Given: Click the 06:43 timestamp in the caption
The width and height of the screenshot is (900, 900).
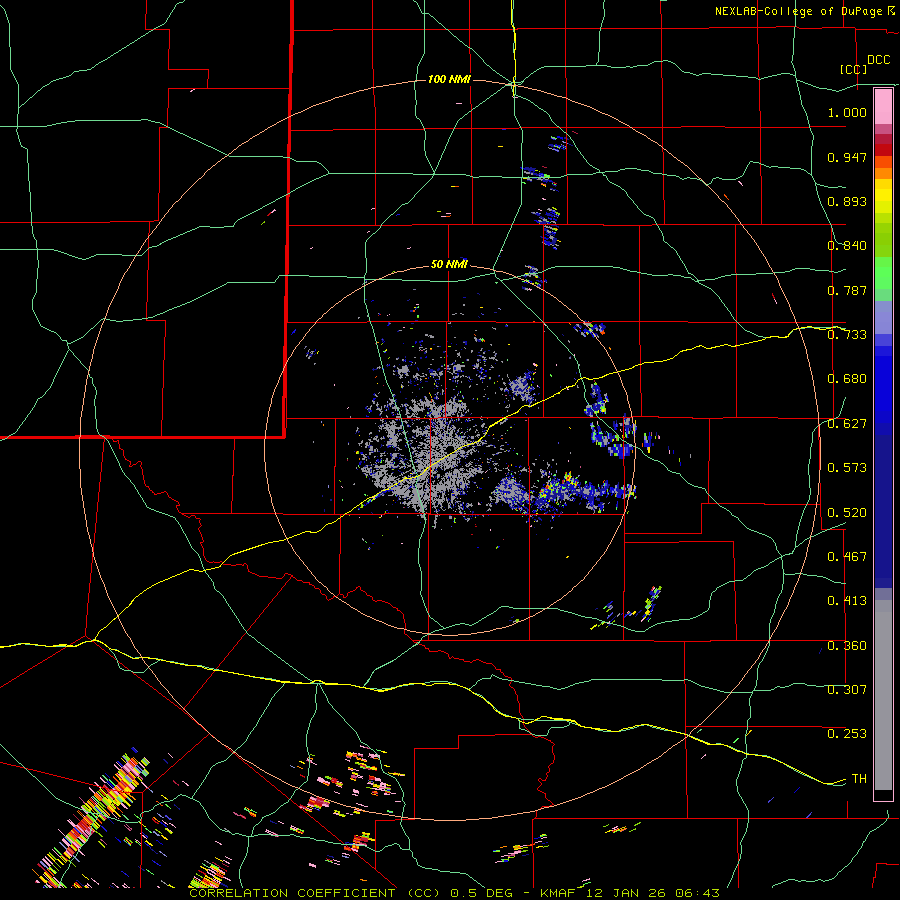Looking at the screenshot, I should [x=697, y=893].
